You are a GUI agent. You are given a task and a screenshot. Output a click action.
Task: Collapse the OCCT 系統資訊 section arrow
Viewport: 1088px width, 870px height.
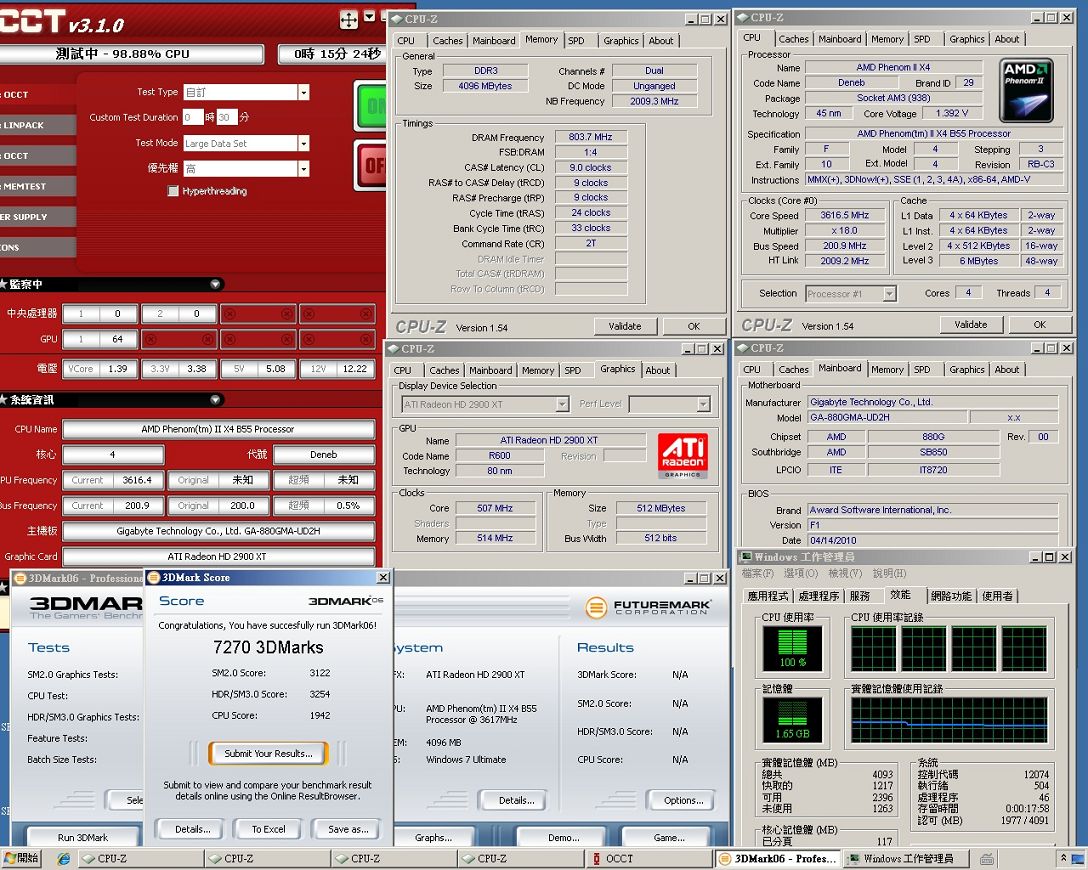[x=215, y=400]
